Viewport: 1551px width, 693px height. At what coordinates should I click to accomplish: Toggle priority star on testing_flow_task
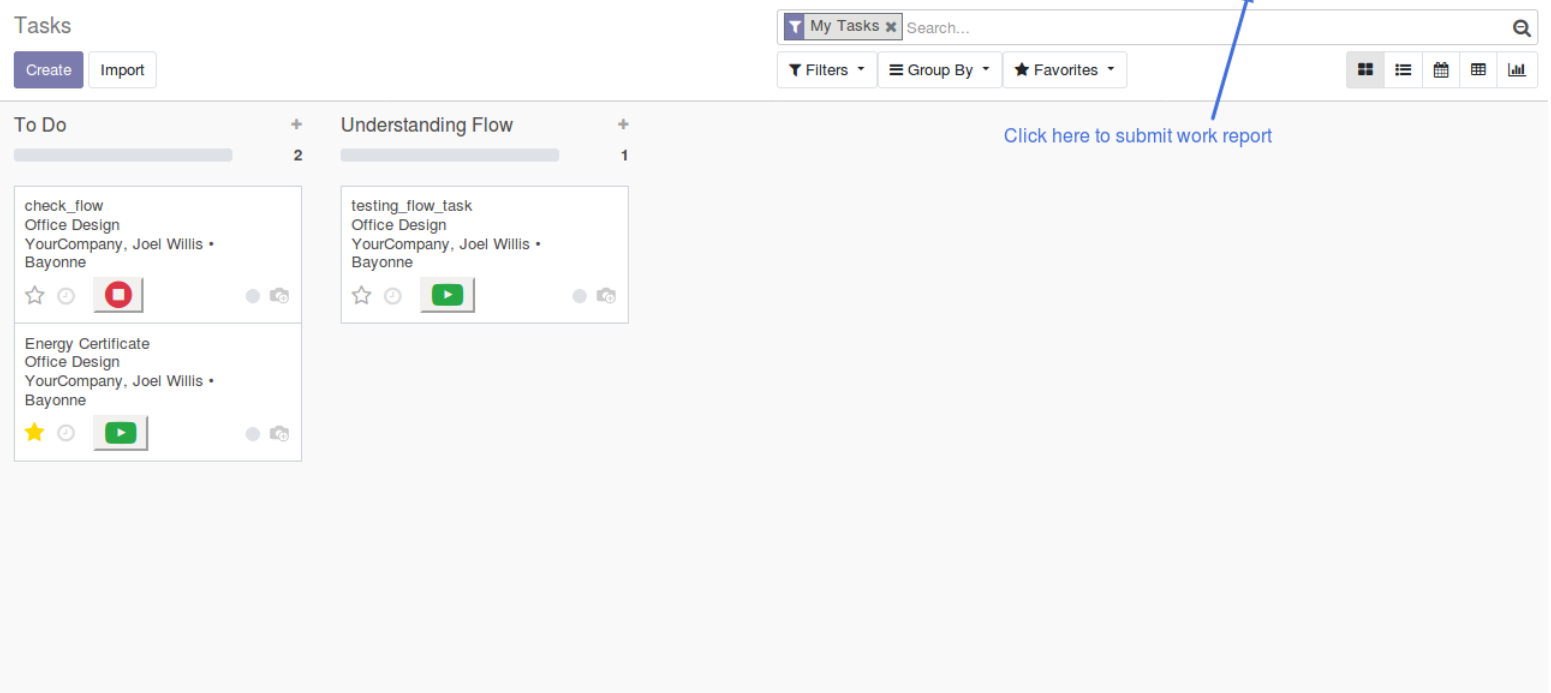[362, 295]
